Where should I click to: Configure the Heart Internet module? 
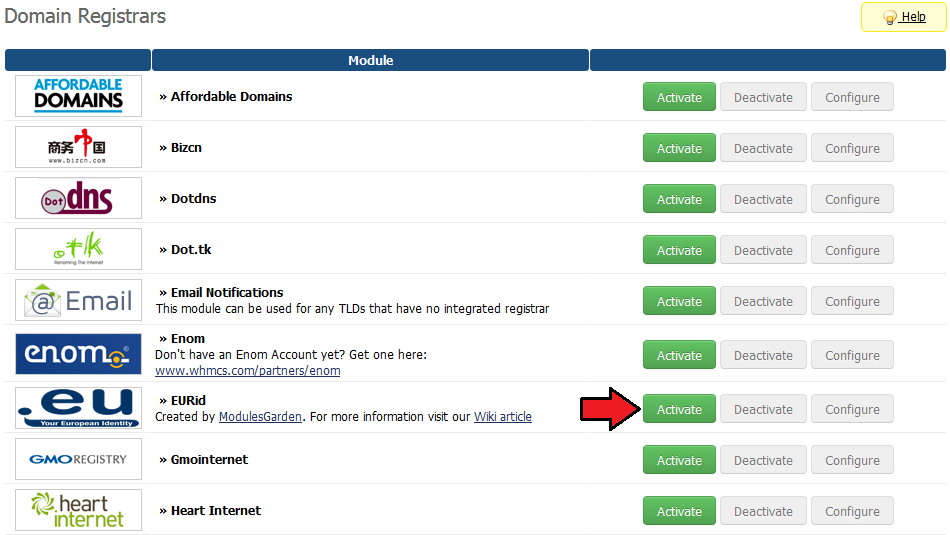[852, 510]
